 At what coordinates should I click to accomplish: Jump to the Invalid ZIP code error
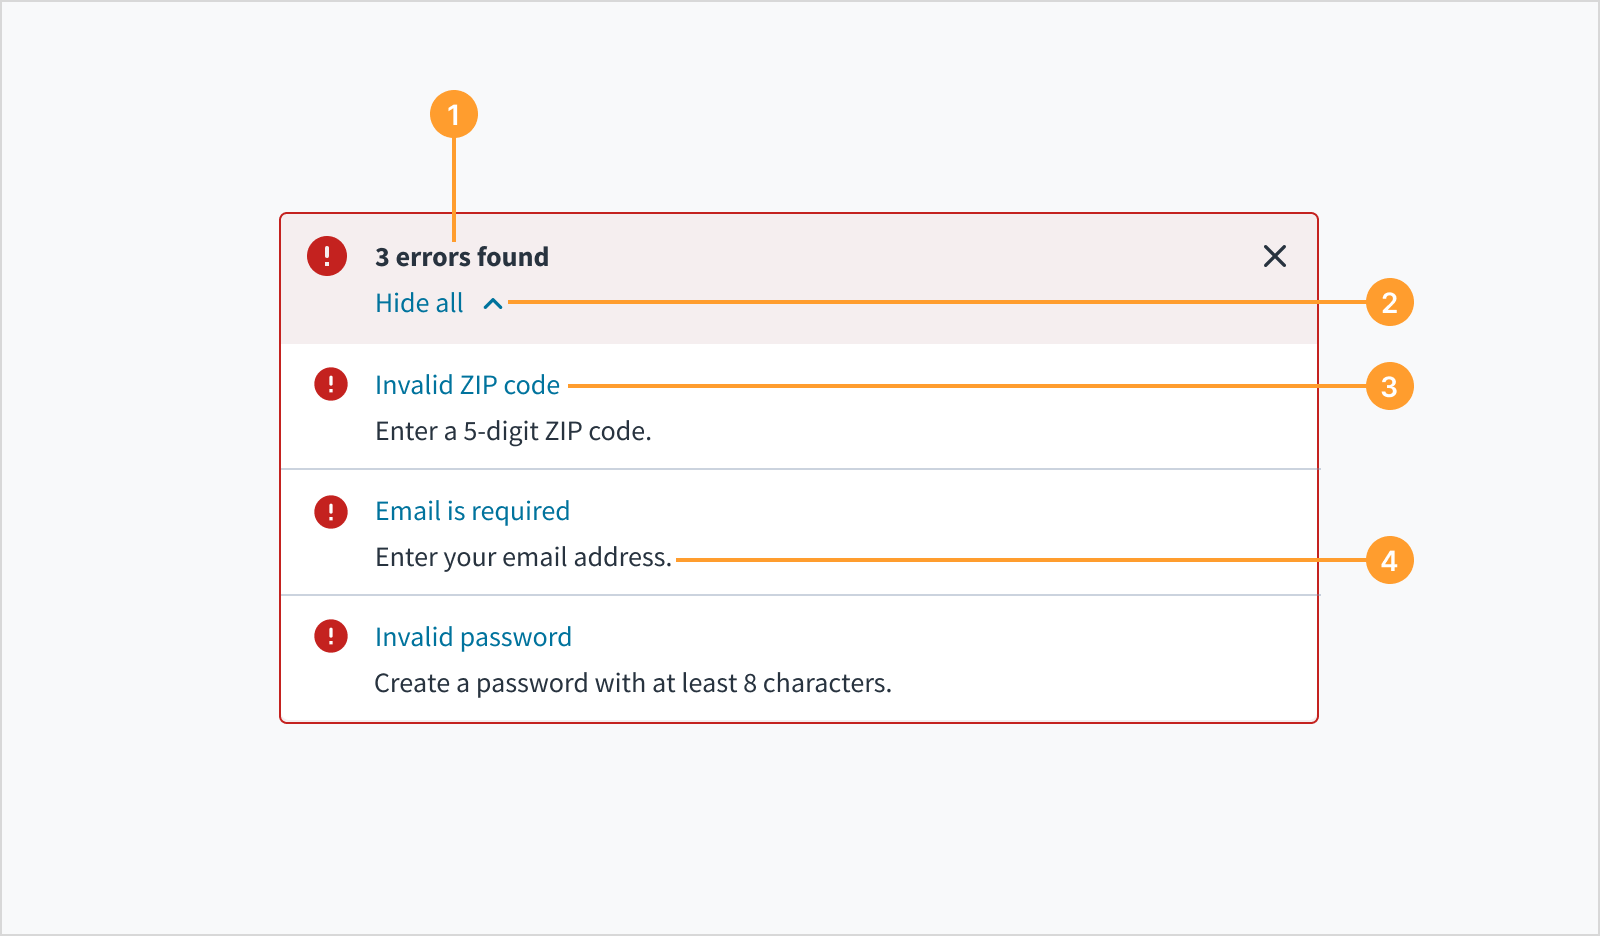pos(467,385)
